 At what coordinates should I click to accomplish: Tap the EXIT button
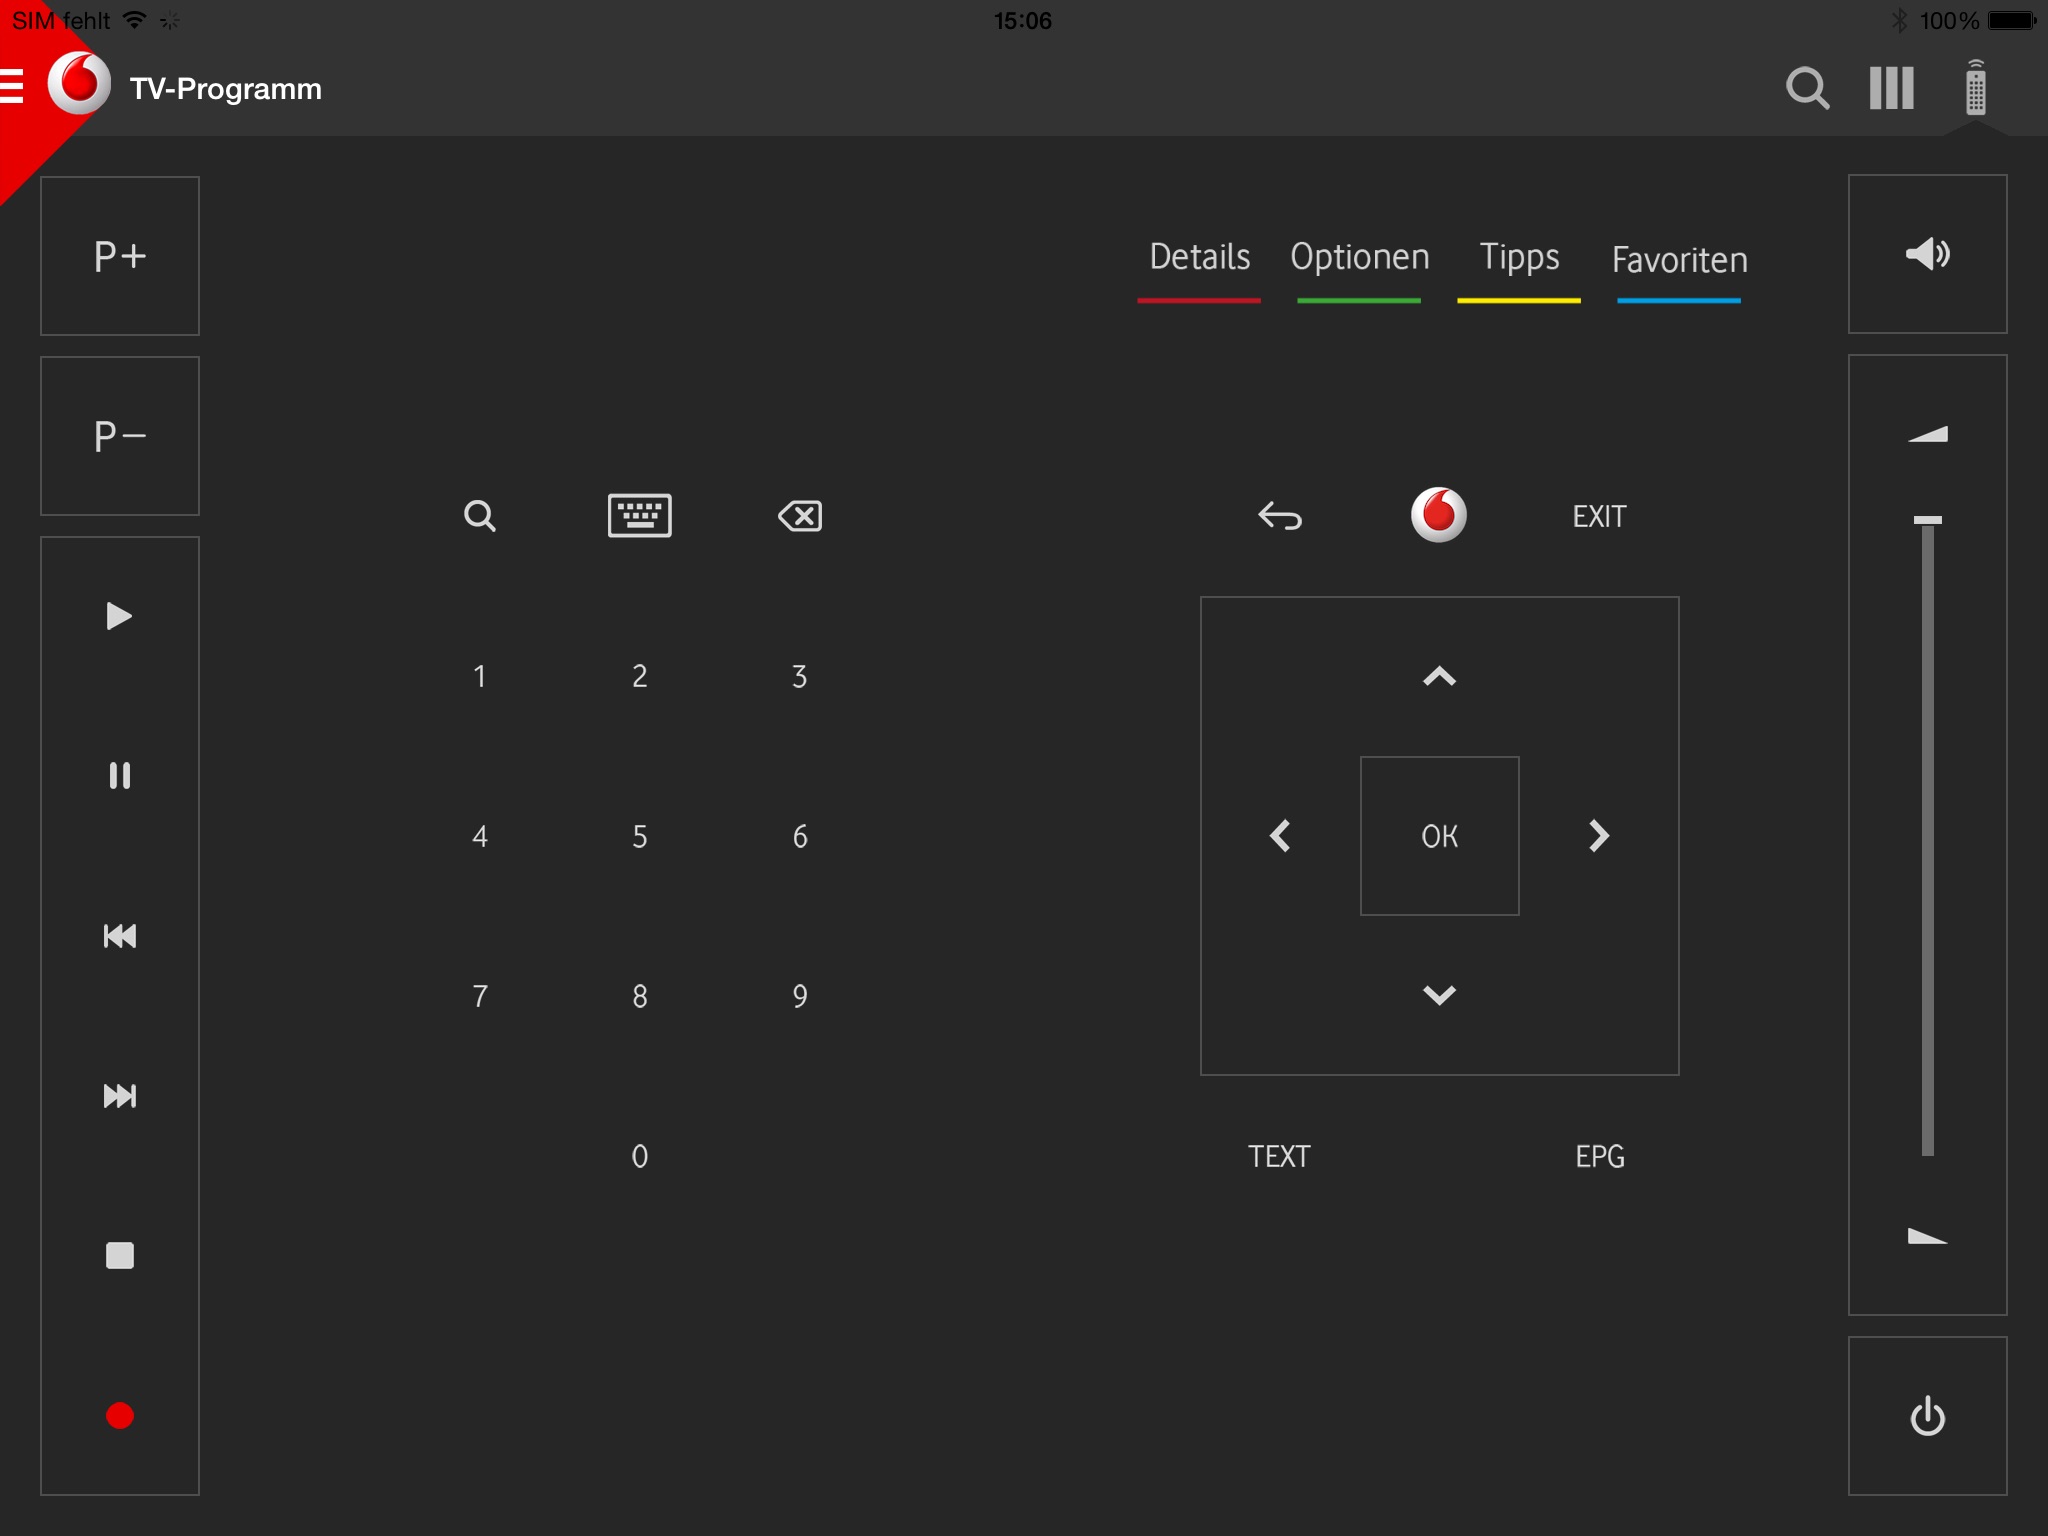click(x=1599, y=516)
